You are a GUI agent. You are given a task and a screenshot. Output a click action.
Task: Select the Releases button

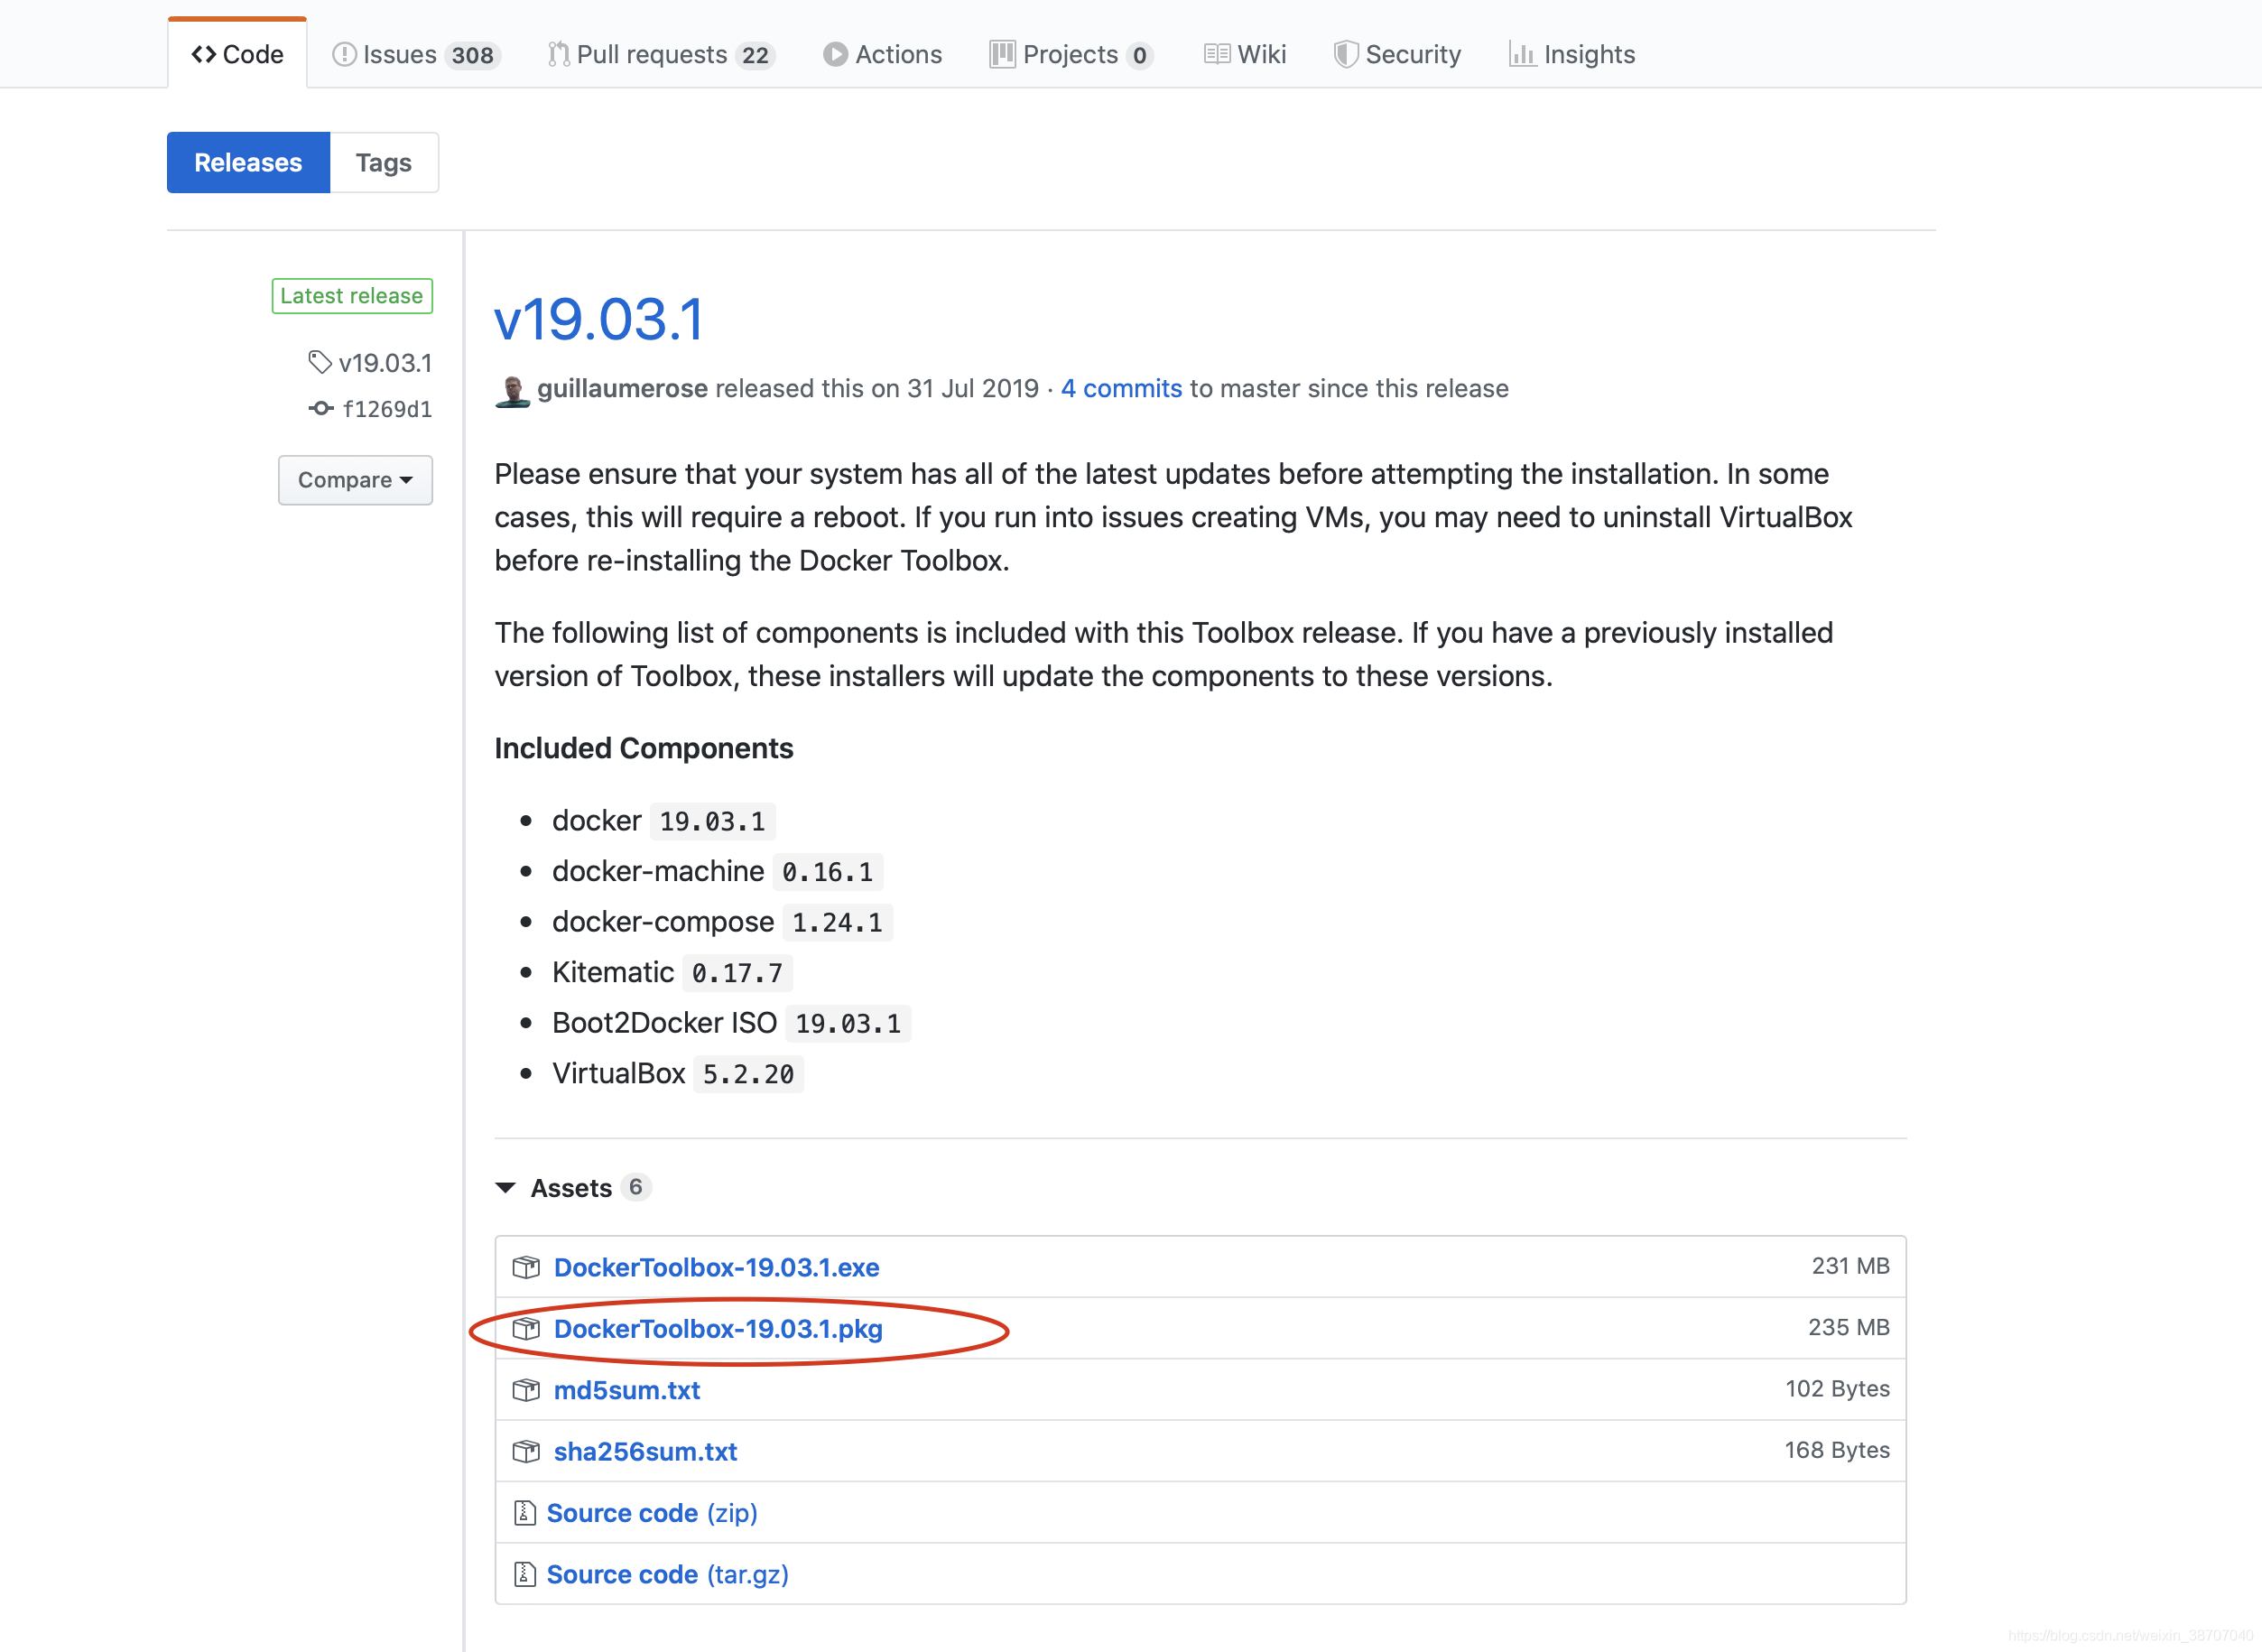[x=248, y=162]
